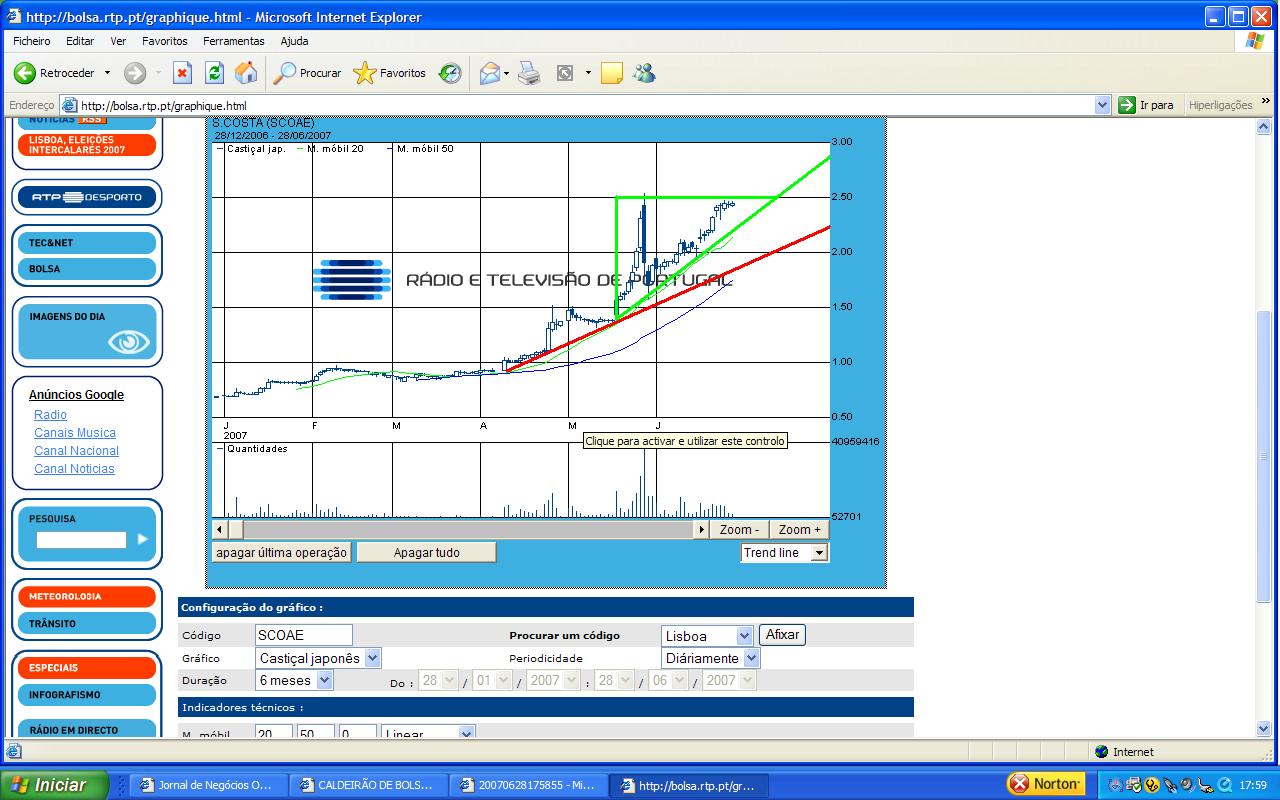Open the Ver menu
The image size is (1280, 800).
[x=118, y=41]
